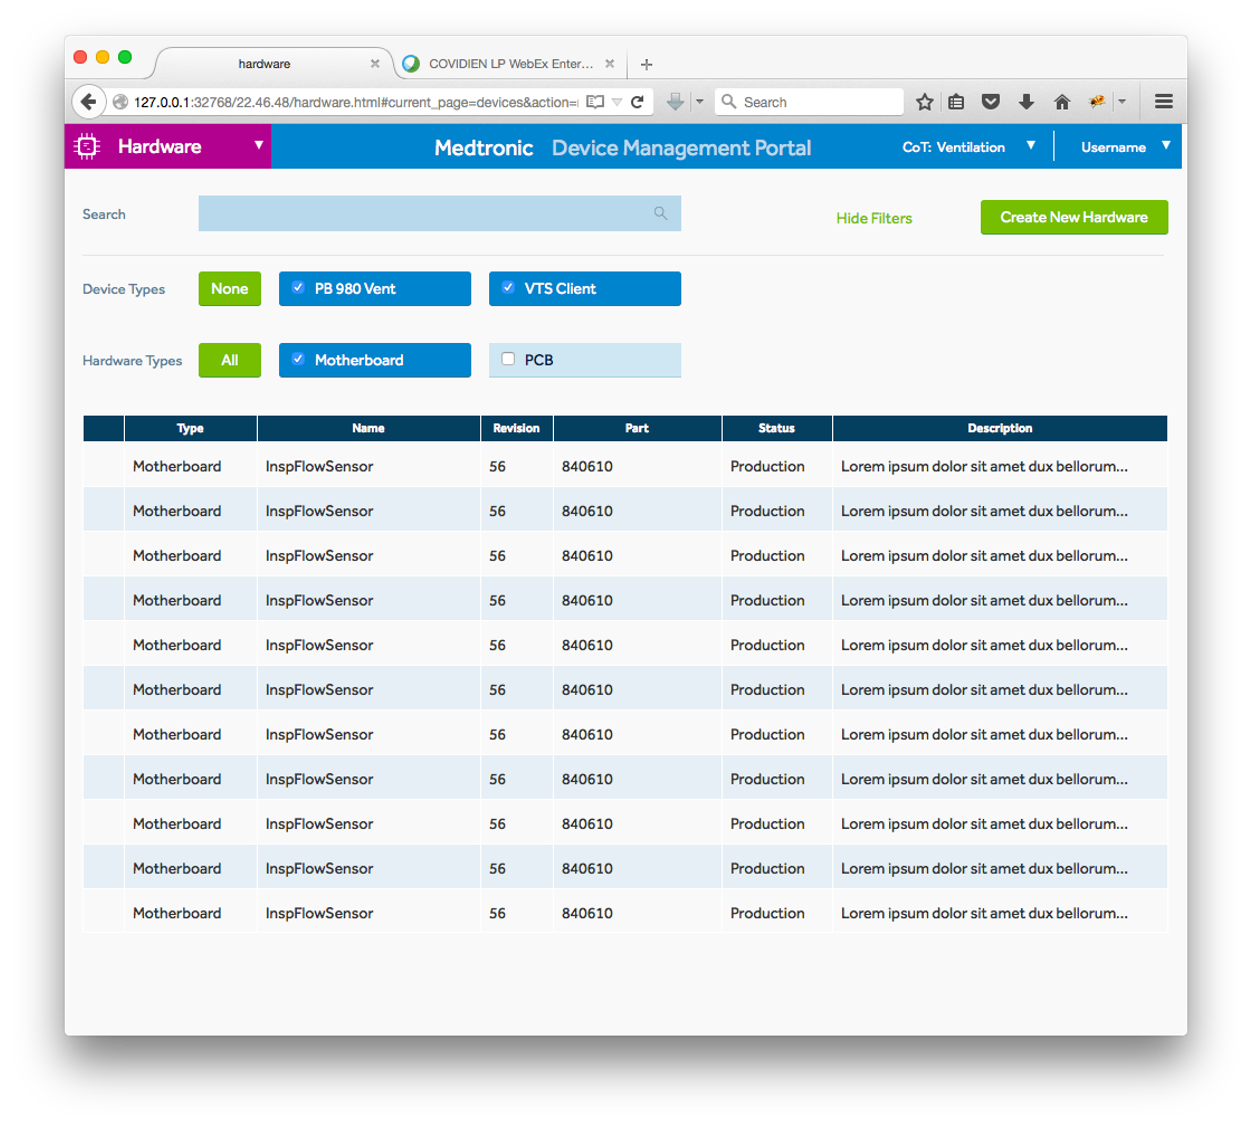Sort table by Part column header
Viewport: 1250px width, 1125px height.
637,428
